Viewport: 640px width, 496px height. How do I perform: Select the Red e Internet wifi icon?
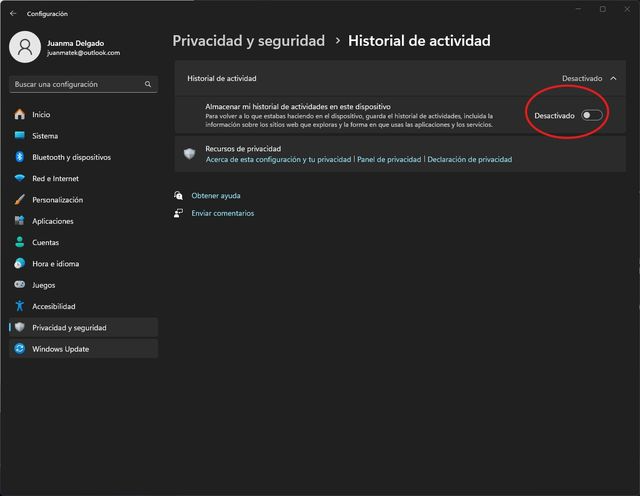(x=19, y=178)
